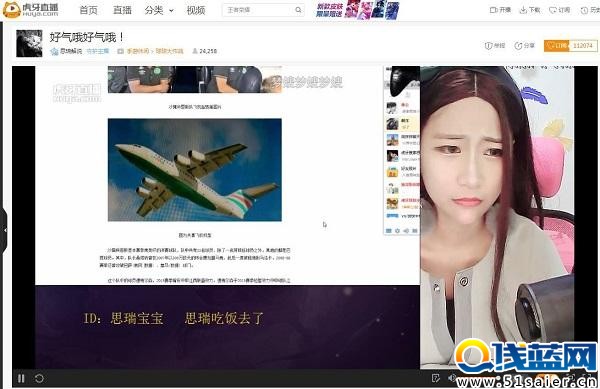Go to the 首页 nav item

pos(88,10)
